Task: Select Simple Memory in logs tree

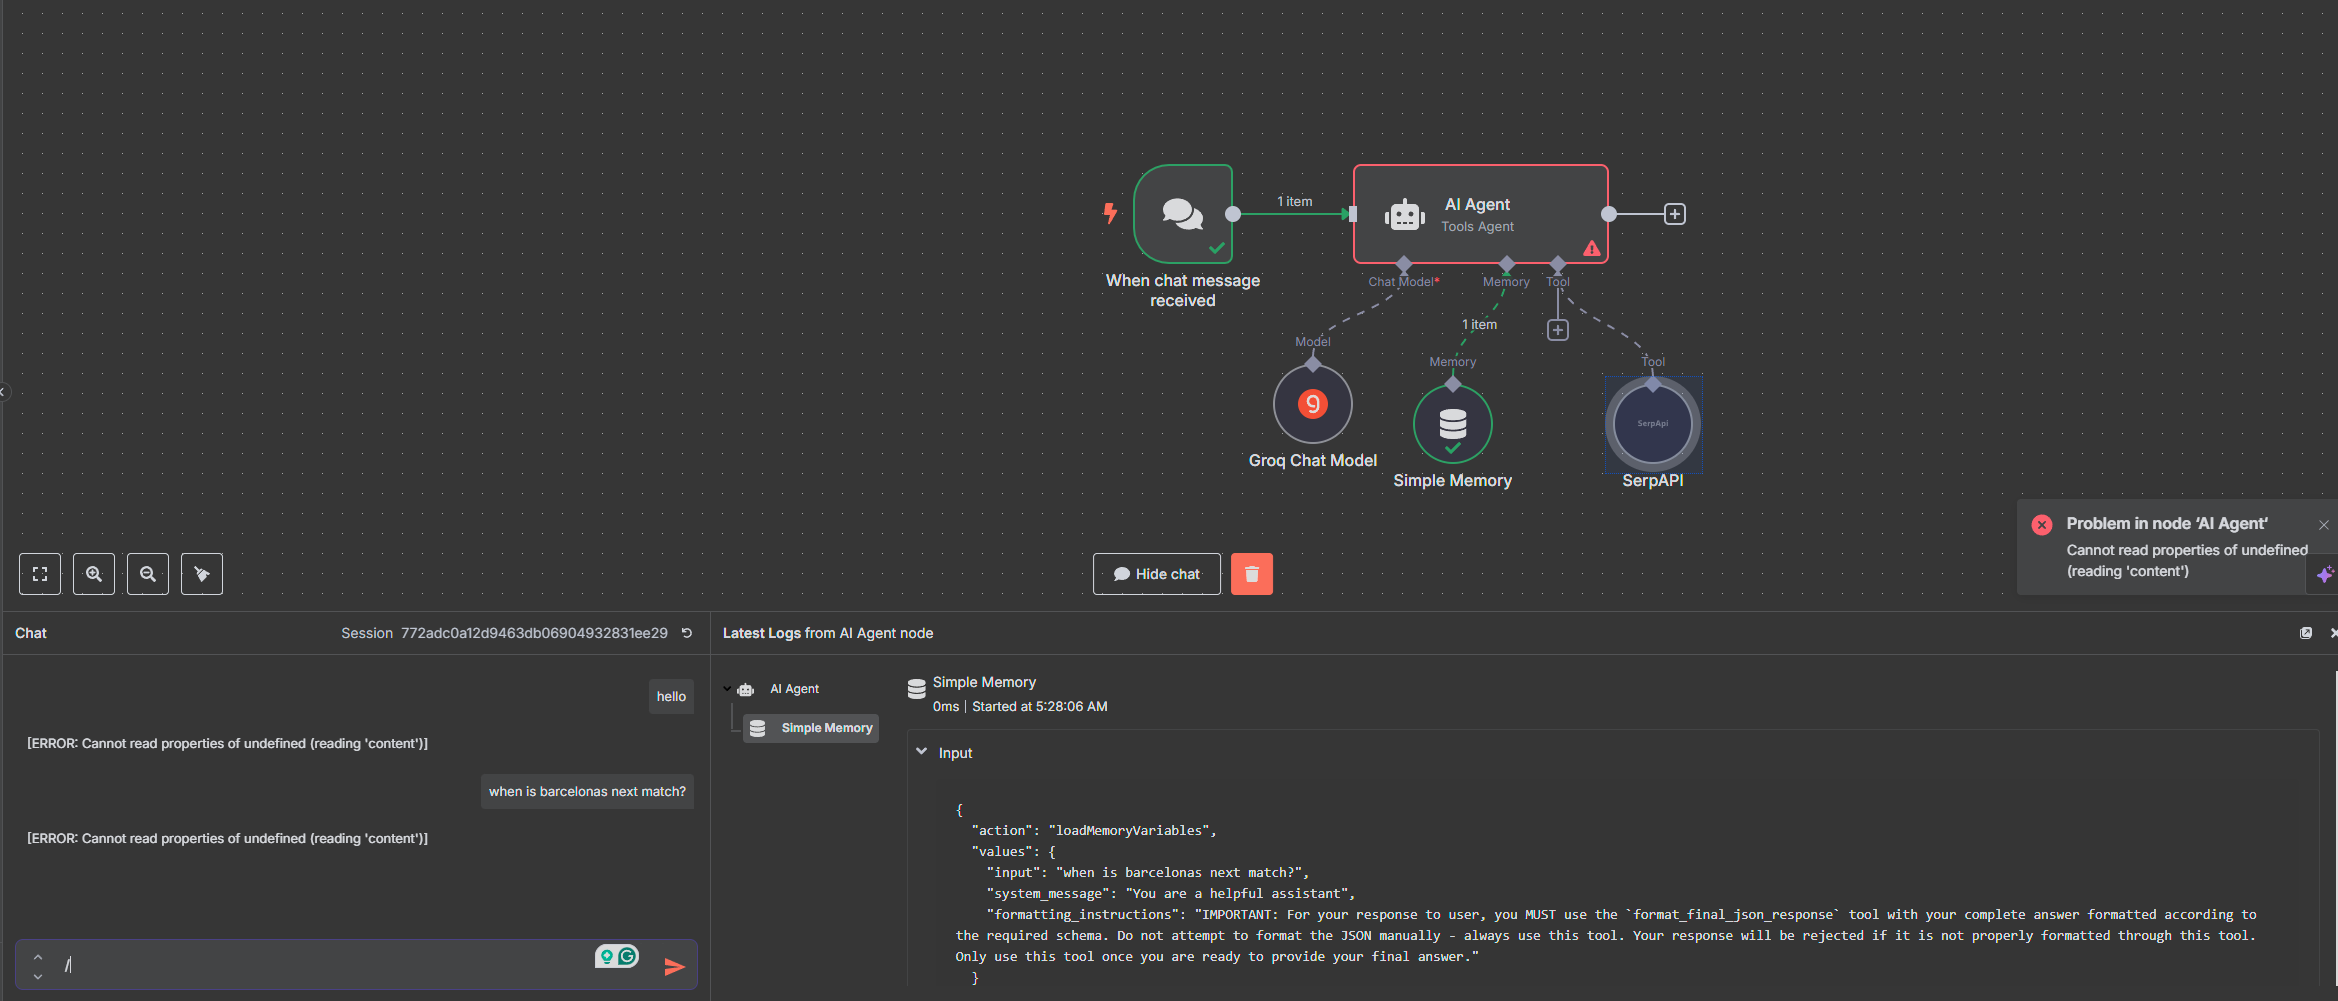Action: (811, 728)
